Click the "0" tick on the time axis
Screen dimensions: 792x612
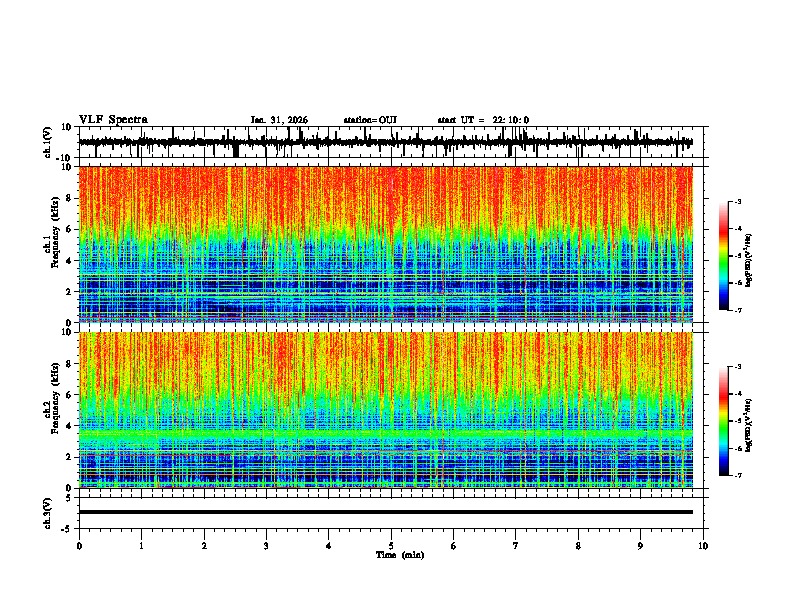point(79,546)
